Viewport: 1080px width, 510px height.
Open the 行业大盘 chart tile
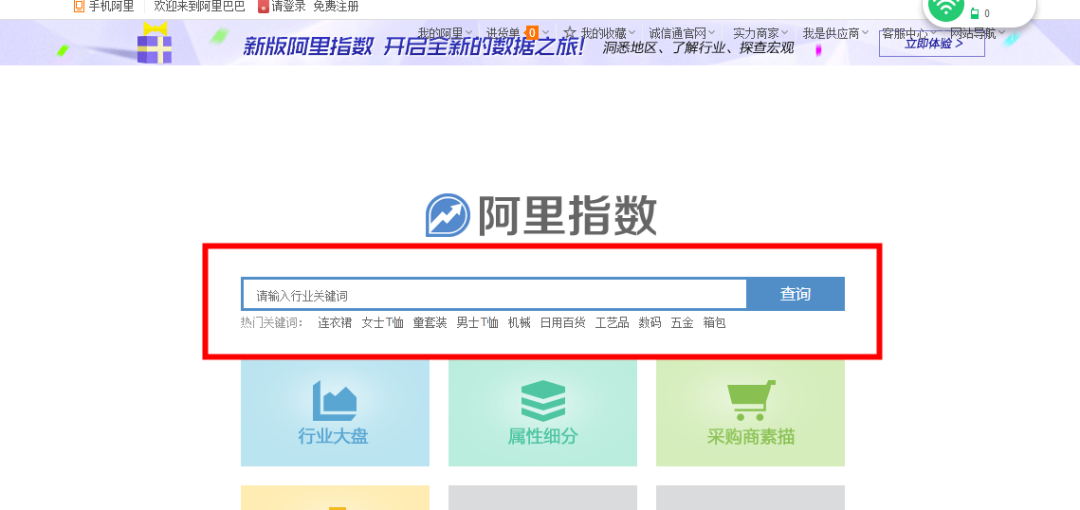335,412
